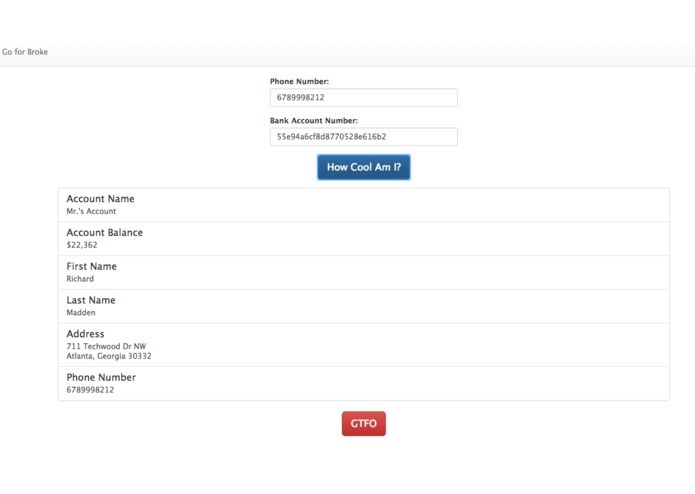
Task: Select the Atlanta, Georgia 30332 line
Action: 109,356
